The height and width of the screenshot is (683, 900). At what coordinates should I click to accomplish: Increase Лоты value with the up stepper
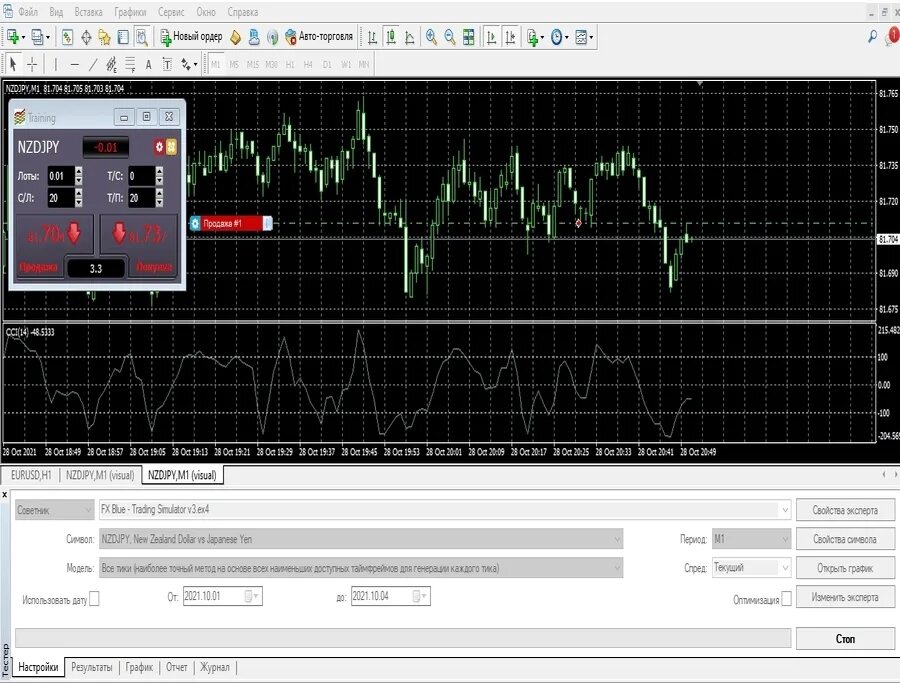(x=78, y=172)
